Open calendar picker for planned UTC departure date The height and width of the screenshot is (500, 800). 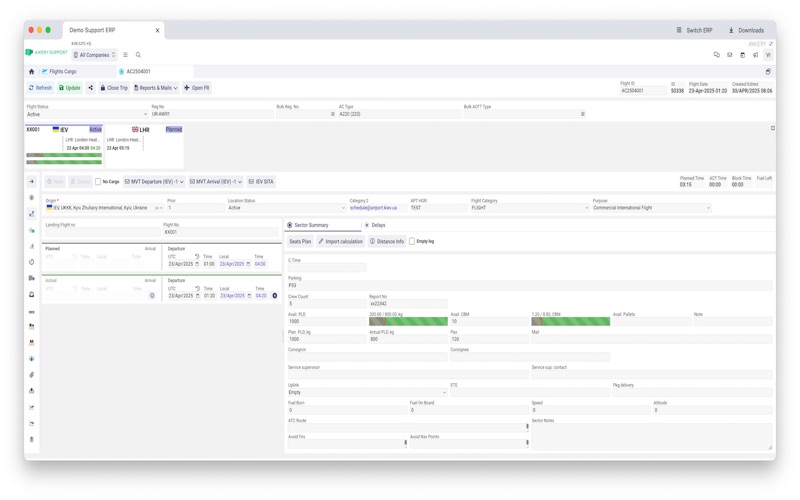[x=197, y=264]
